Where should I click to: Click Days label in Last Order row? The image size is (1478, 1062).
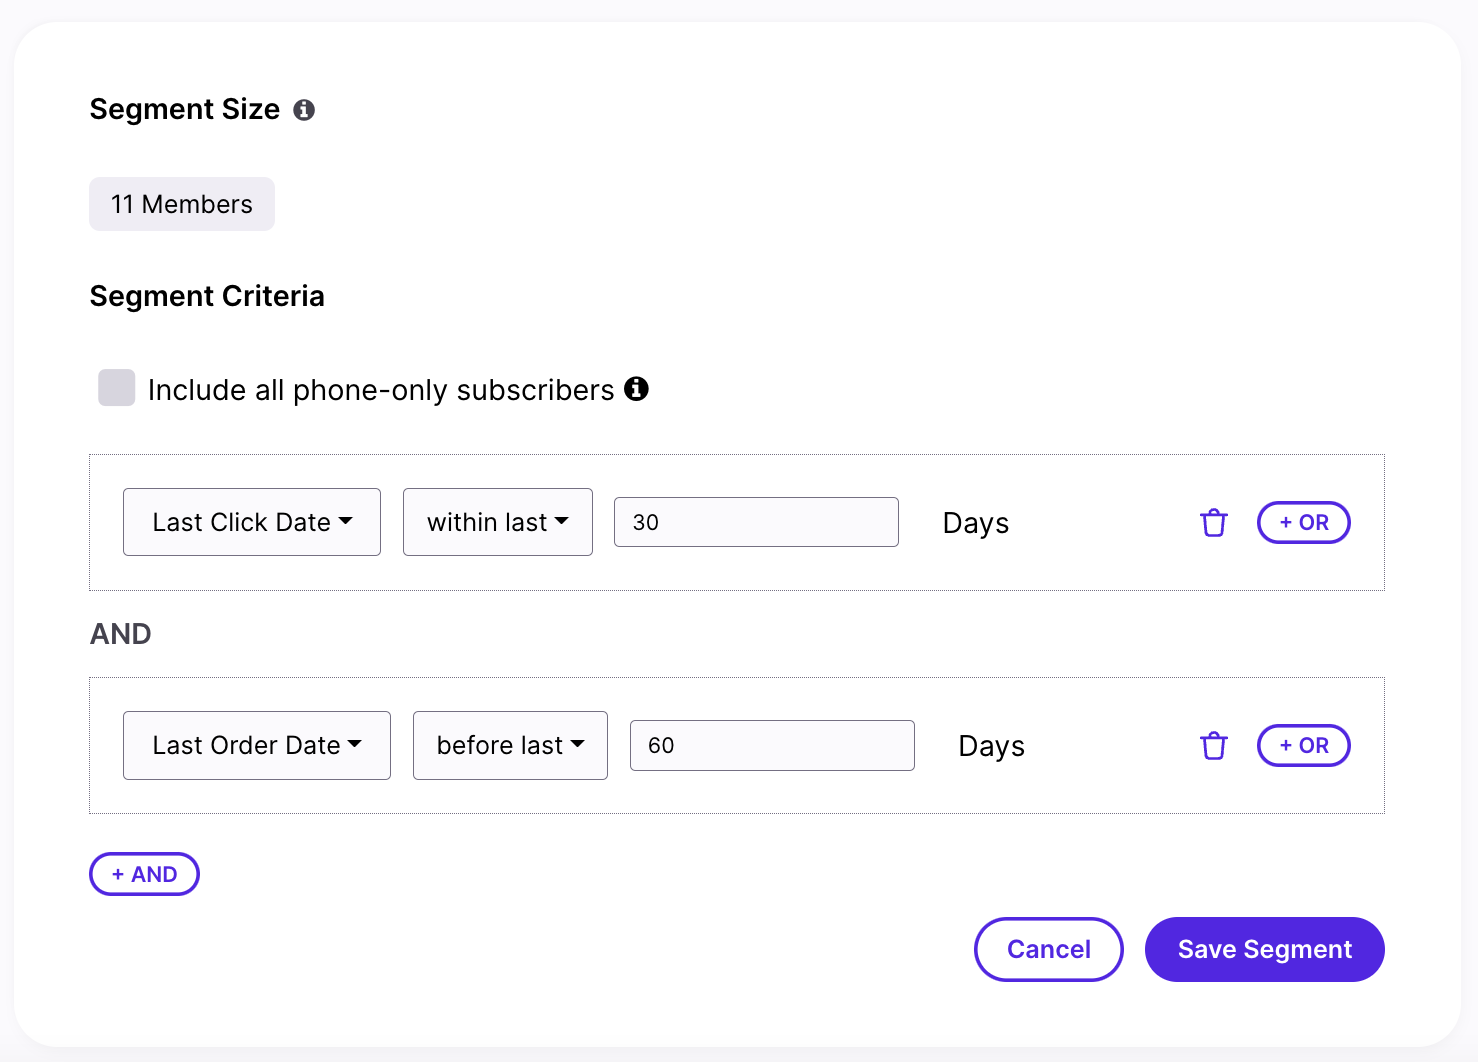pyautogui.click(x=992, y=746)
